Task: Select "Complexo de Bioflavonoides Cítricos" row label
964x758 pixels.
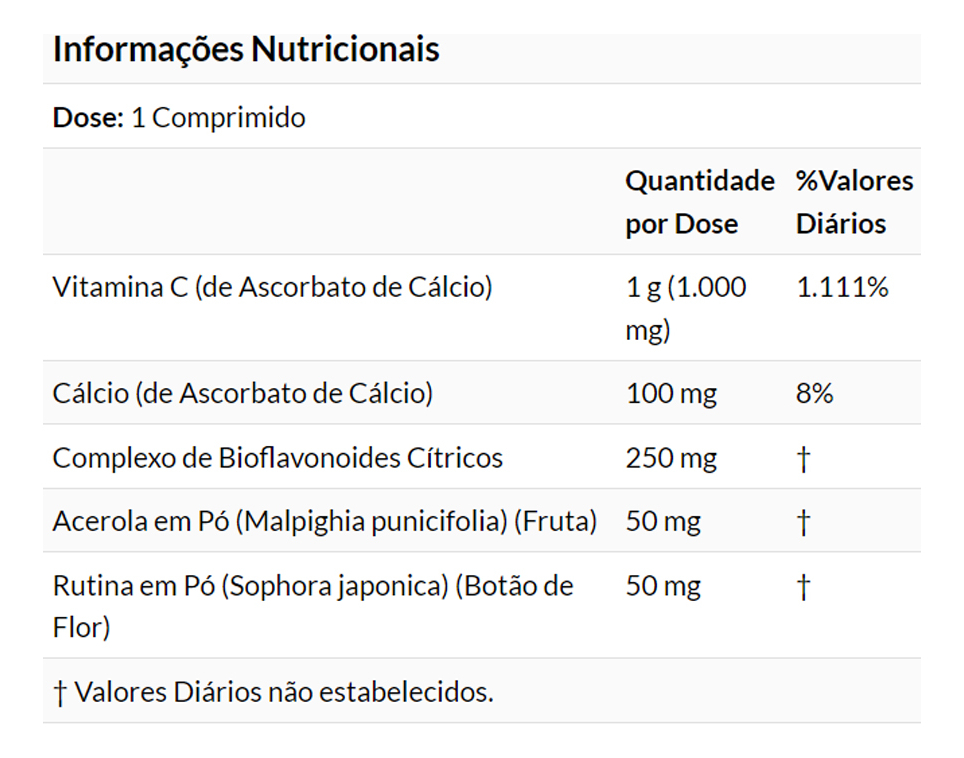Action: (278, 458)
